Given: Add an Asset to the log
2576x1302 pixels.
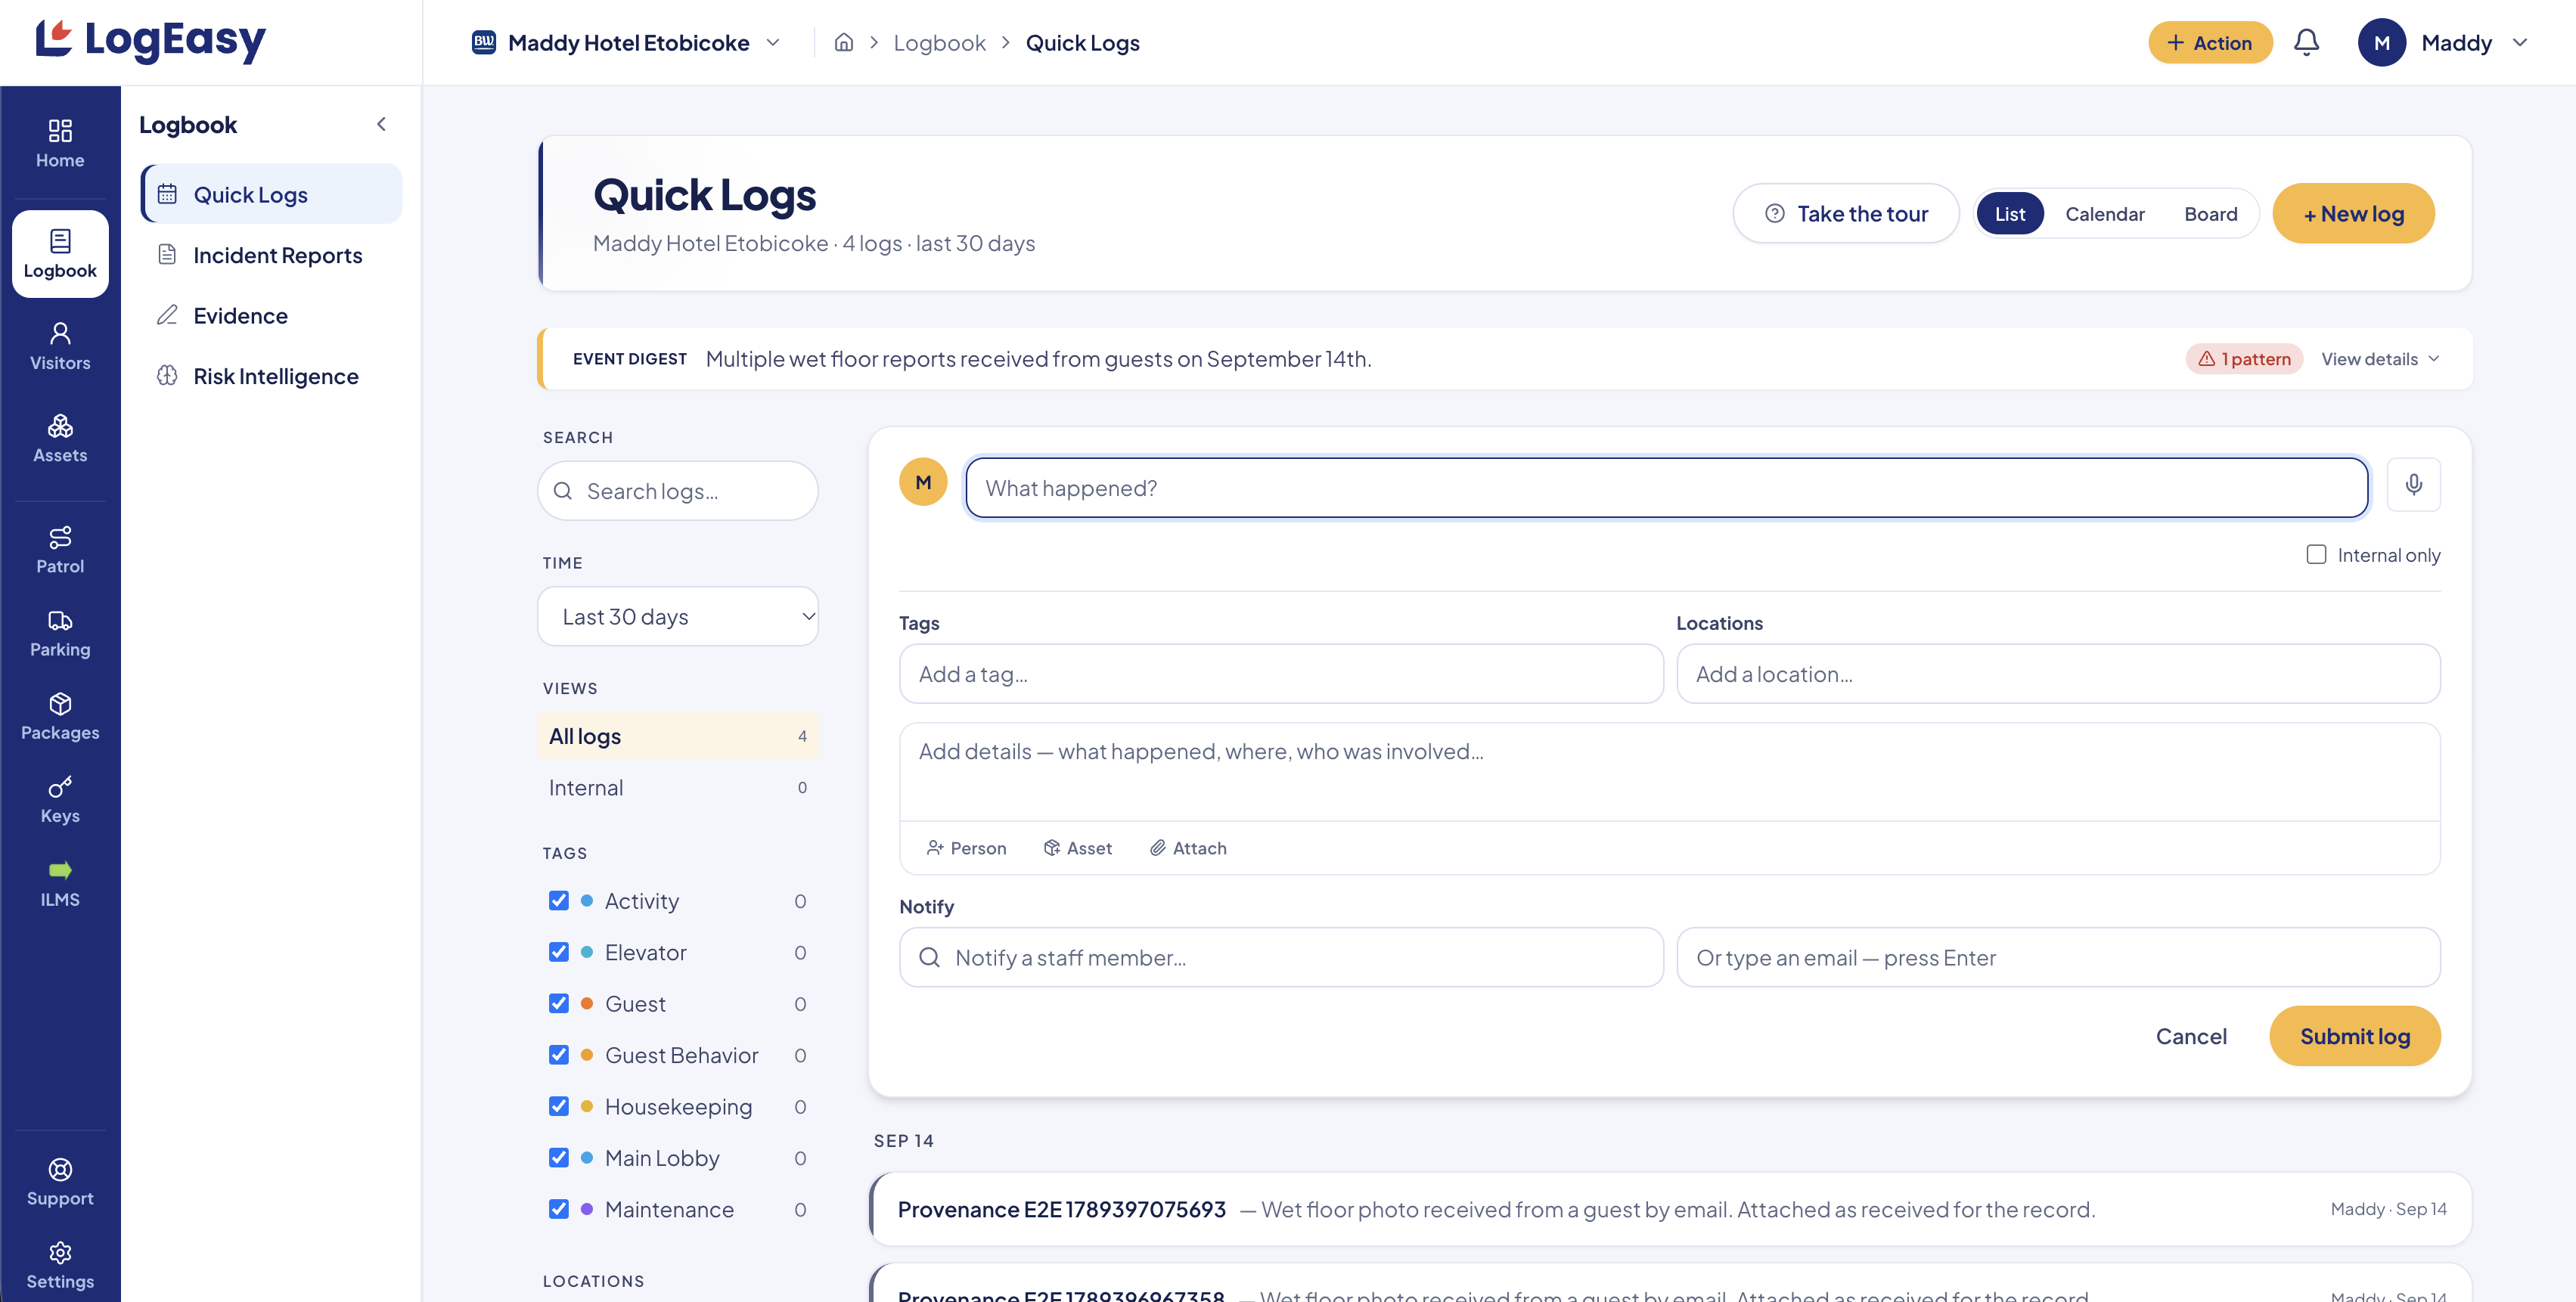Looking at the screenshot, I should 1077,848.
